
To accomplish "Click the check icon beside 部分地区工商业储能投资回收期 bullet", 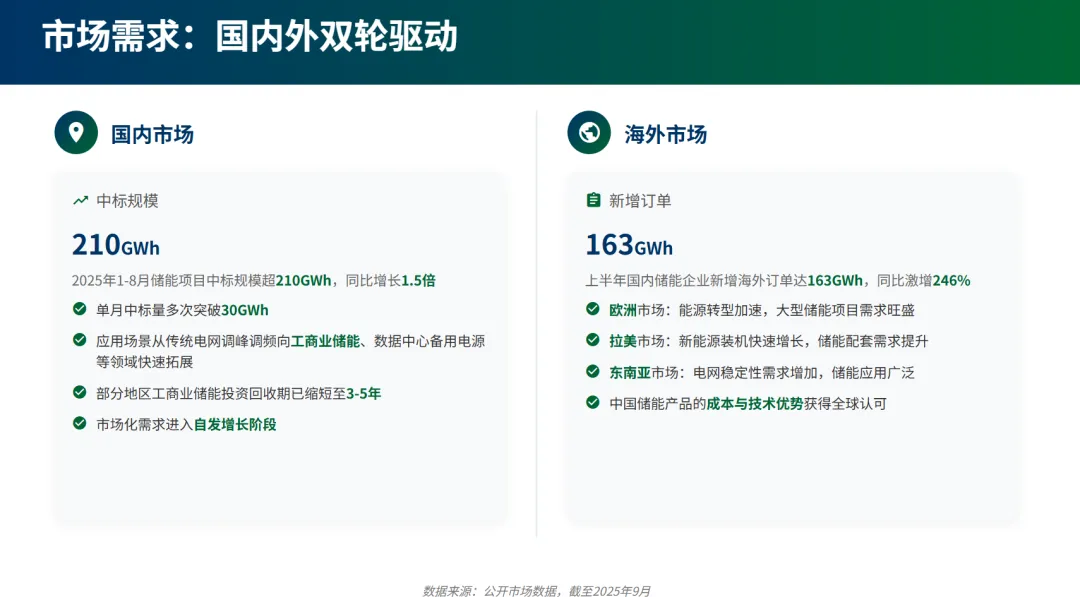I will [80, 393].
